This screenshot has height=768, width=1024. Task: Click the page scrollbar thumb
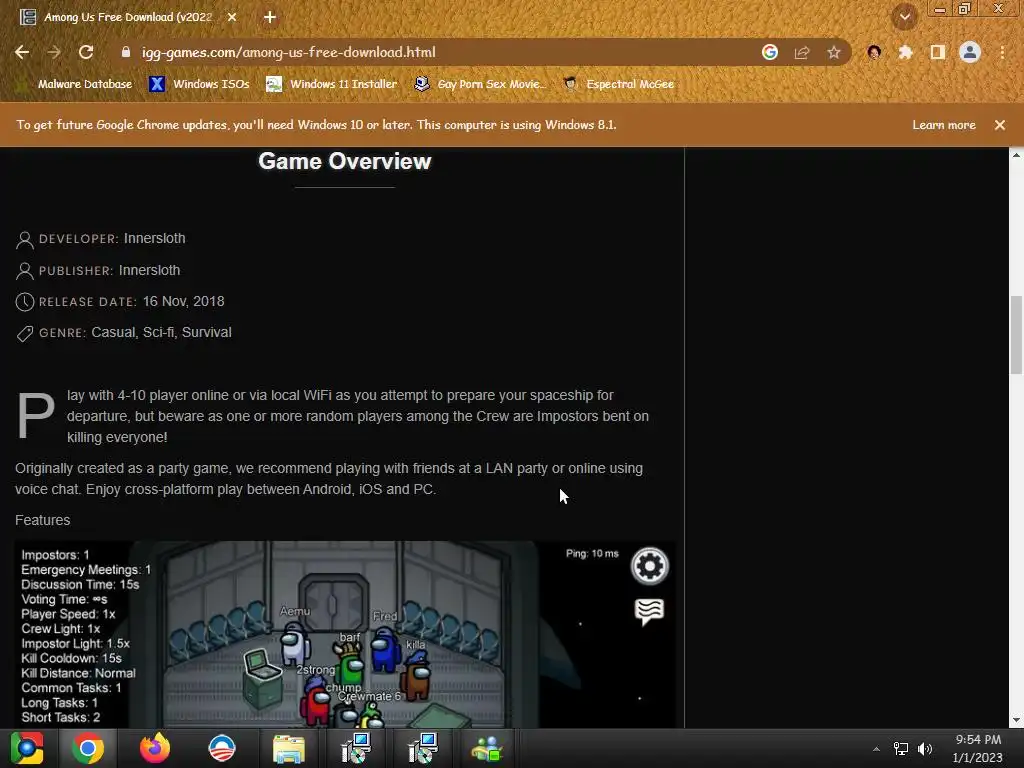1016,334
